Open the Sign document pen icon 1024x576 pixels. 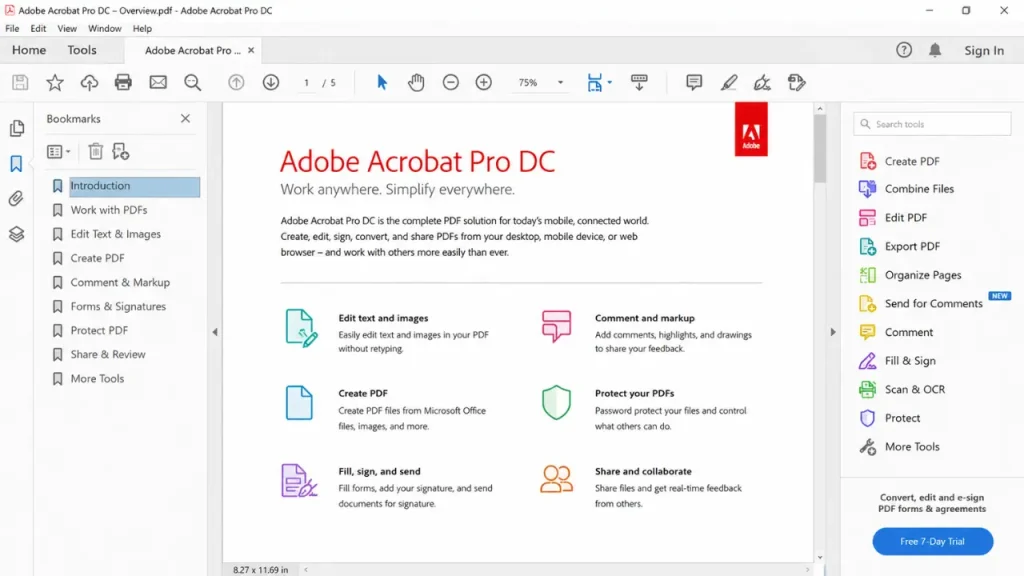click(762, 82)
